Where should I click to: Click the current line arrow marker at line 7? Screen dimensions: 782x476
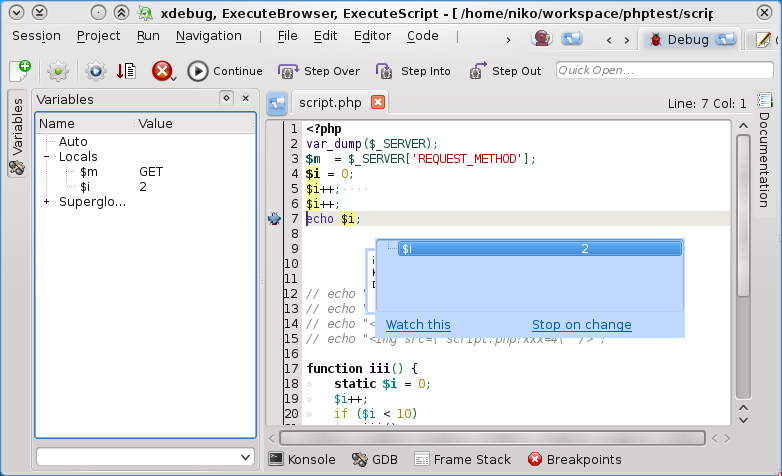[274, 219]
